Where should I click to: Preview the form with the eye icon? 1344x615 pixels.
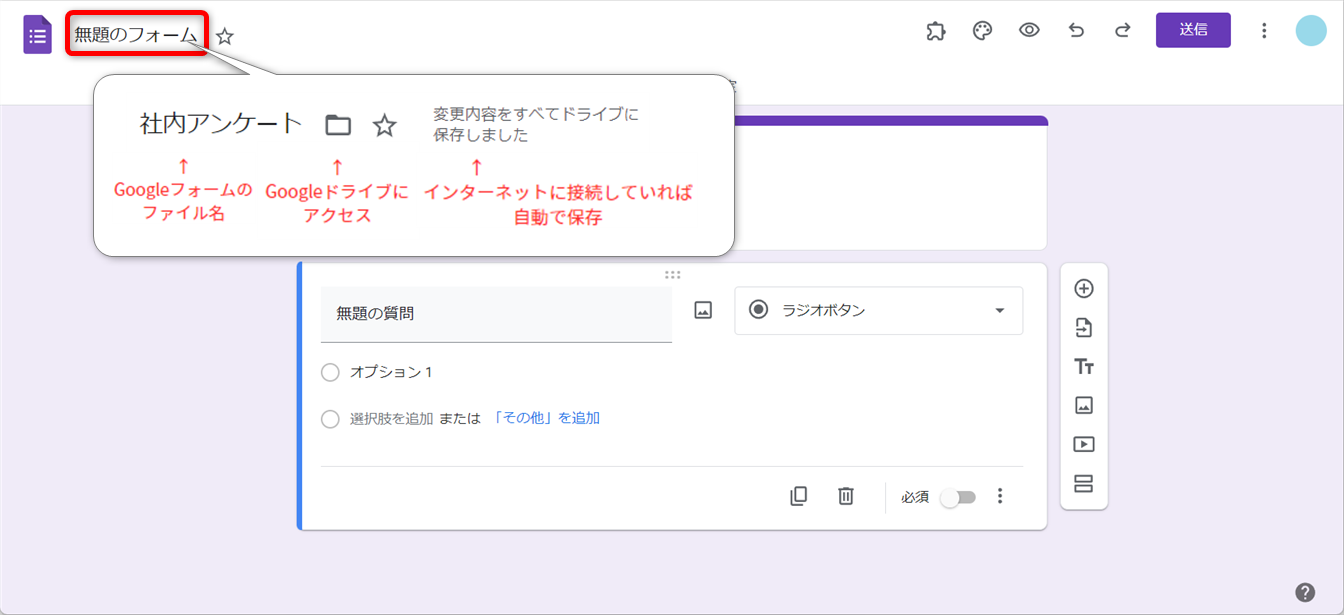tap(1029, 31)
